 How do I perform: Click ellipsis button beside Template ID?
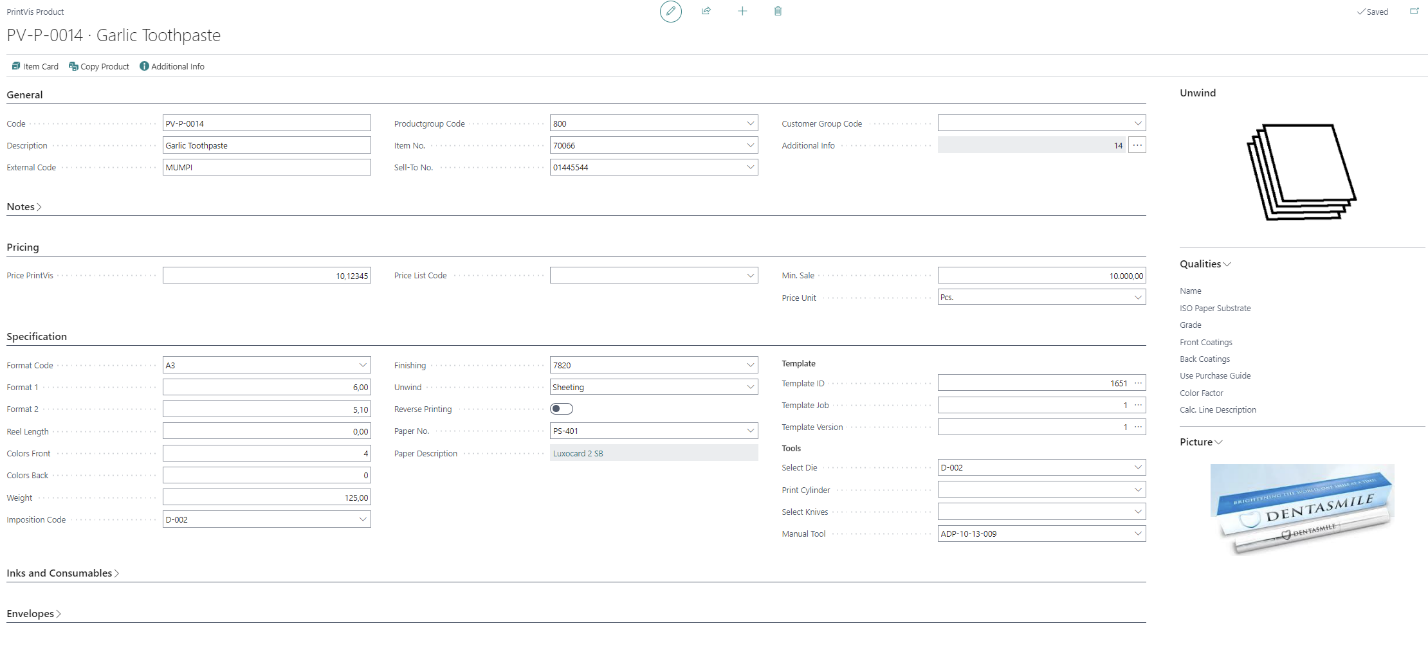coord(1137,383)
